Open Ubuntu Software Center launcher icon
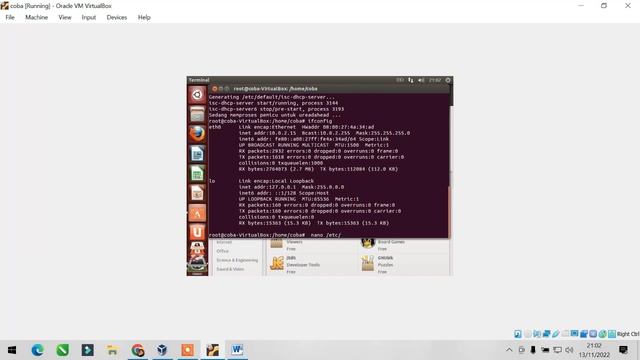The width and height of the screenshot is (640, 360). point(197,213)
